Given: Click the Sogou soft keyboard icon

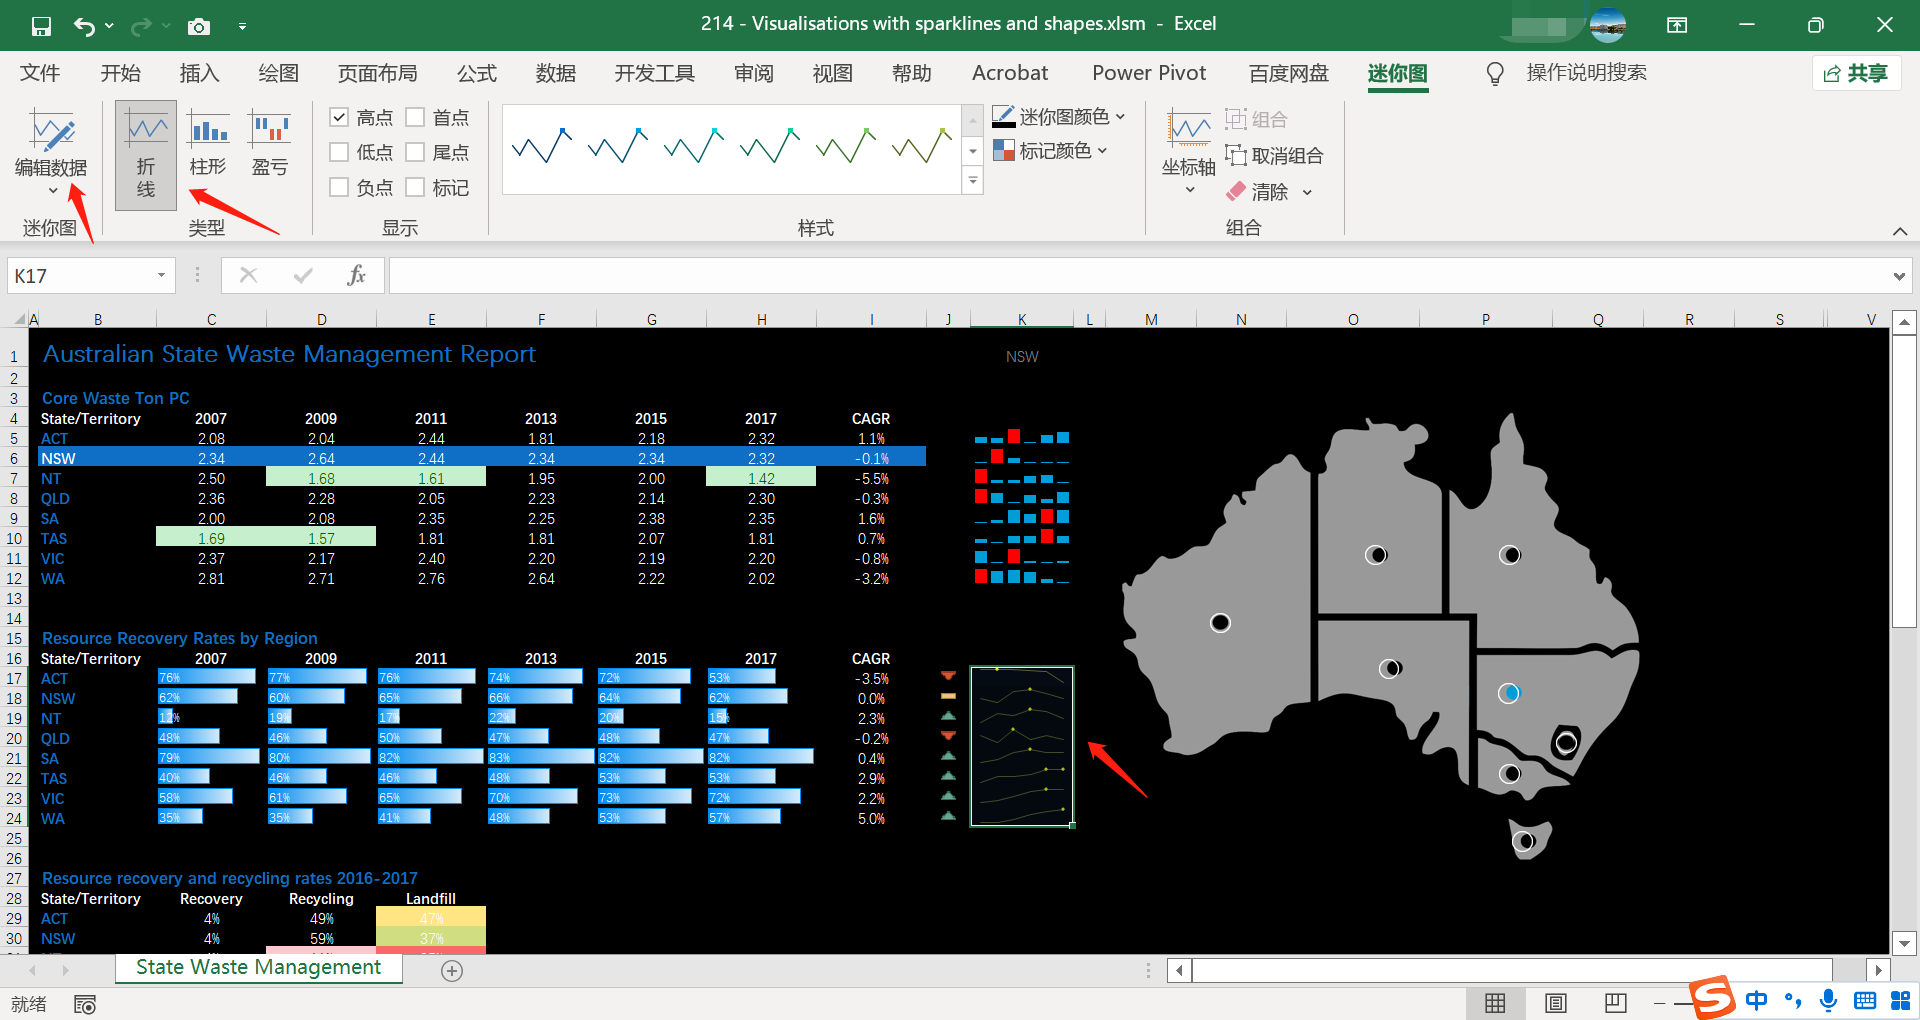Looking at the screenshot, I should [1865, 1000].
